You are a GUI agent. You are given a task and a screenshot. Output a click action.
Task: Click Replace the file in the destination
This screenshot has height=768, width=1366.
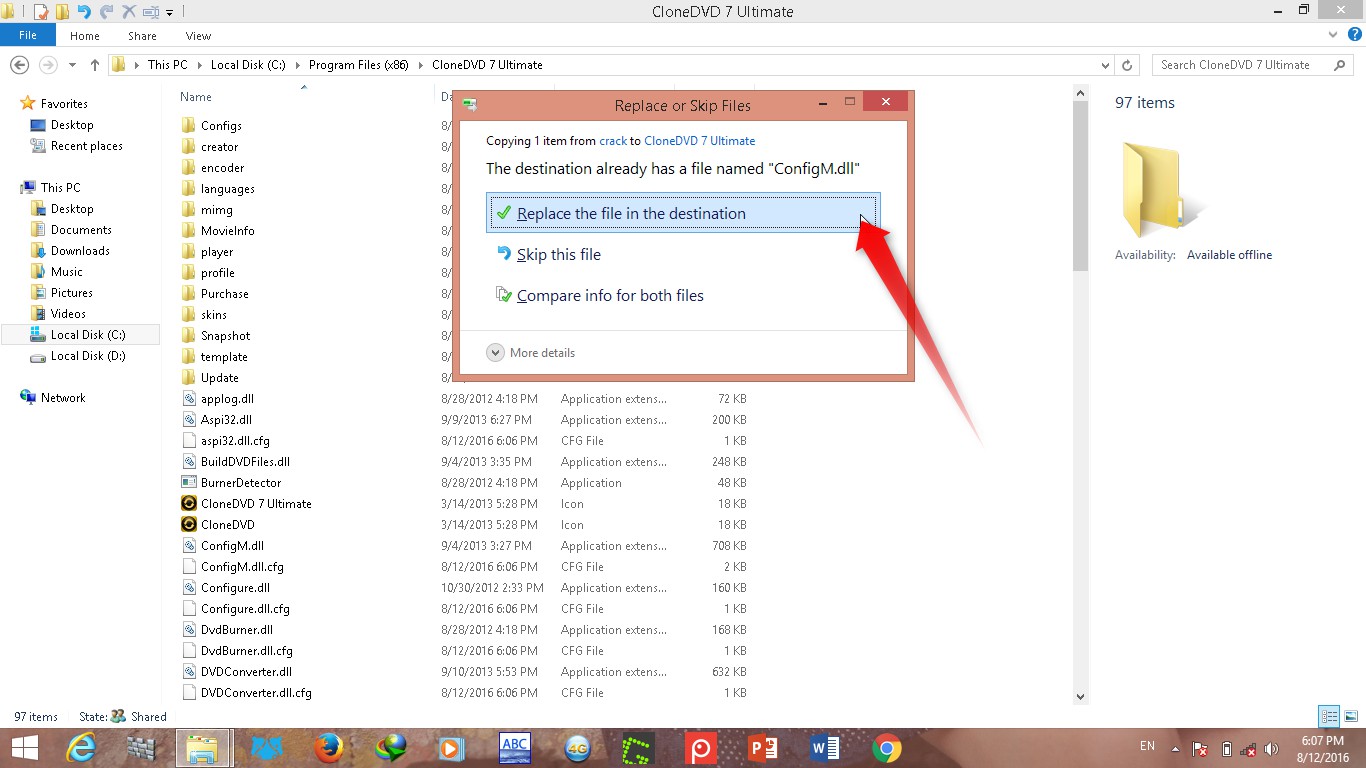(683, 213)
